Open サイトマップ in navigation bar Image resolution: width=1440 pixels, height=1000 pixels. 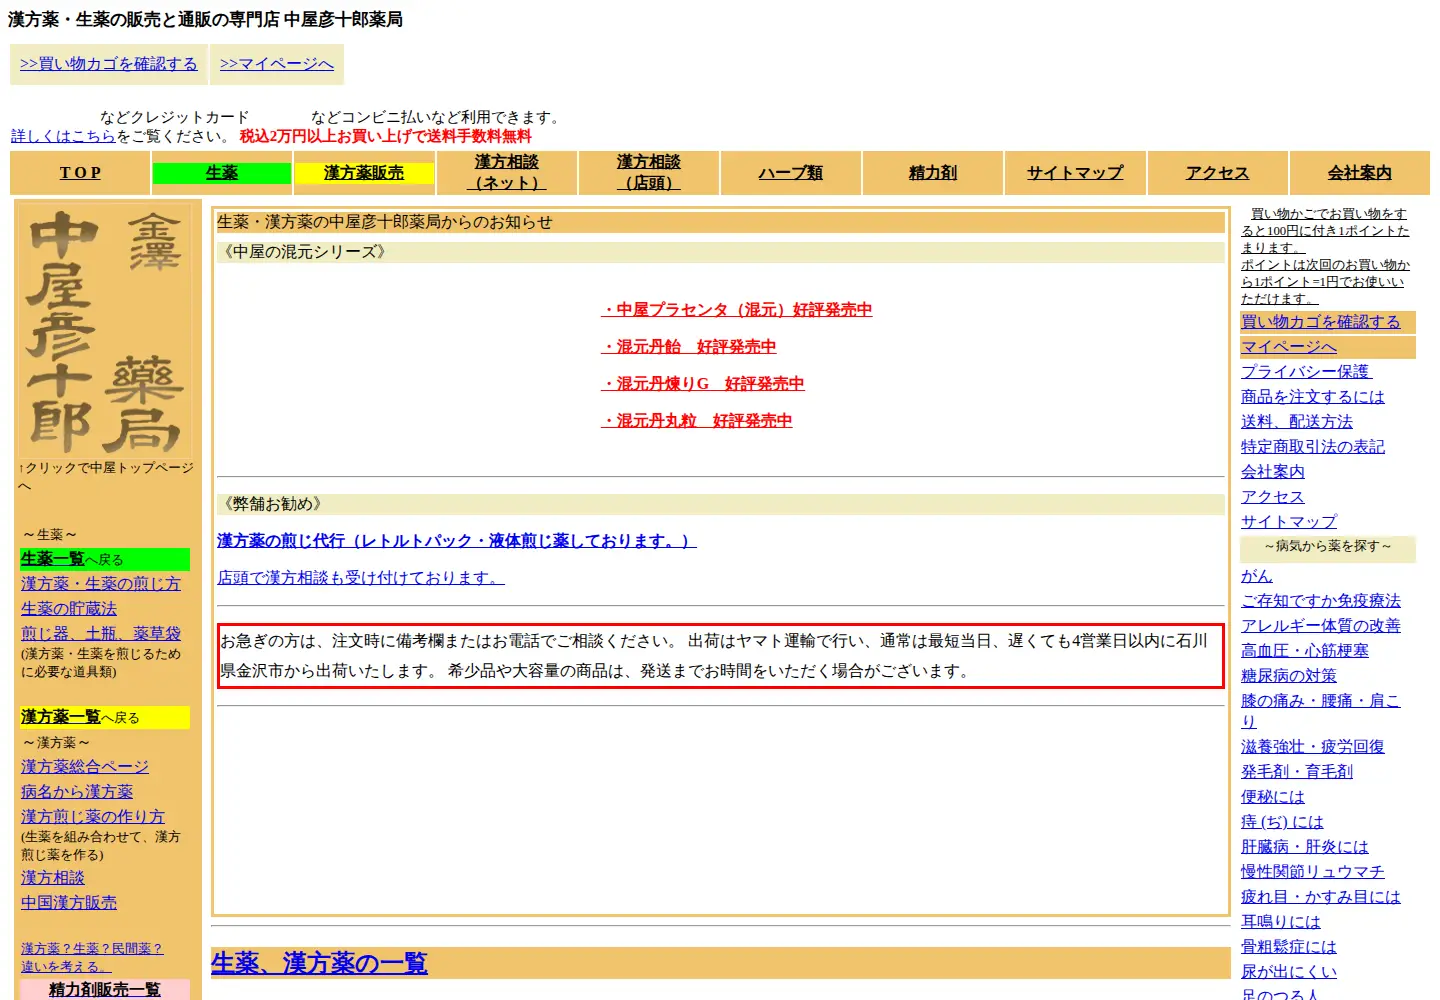(1075, 173)
